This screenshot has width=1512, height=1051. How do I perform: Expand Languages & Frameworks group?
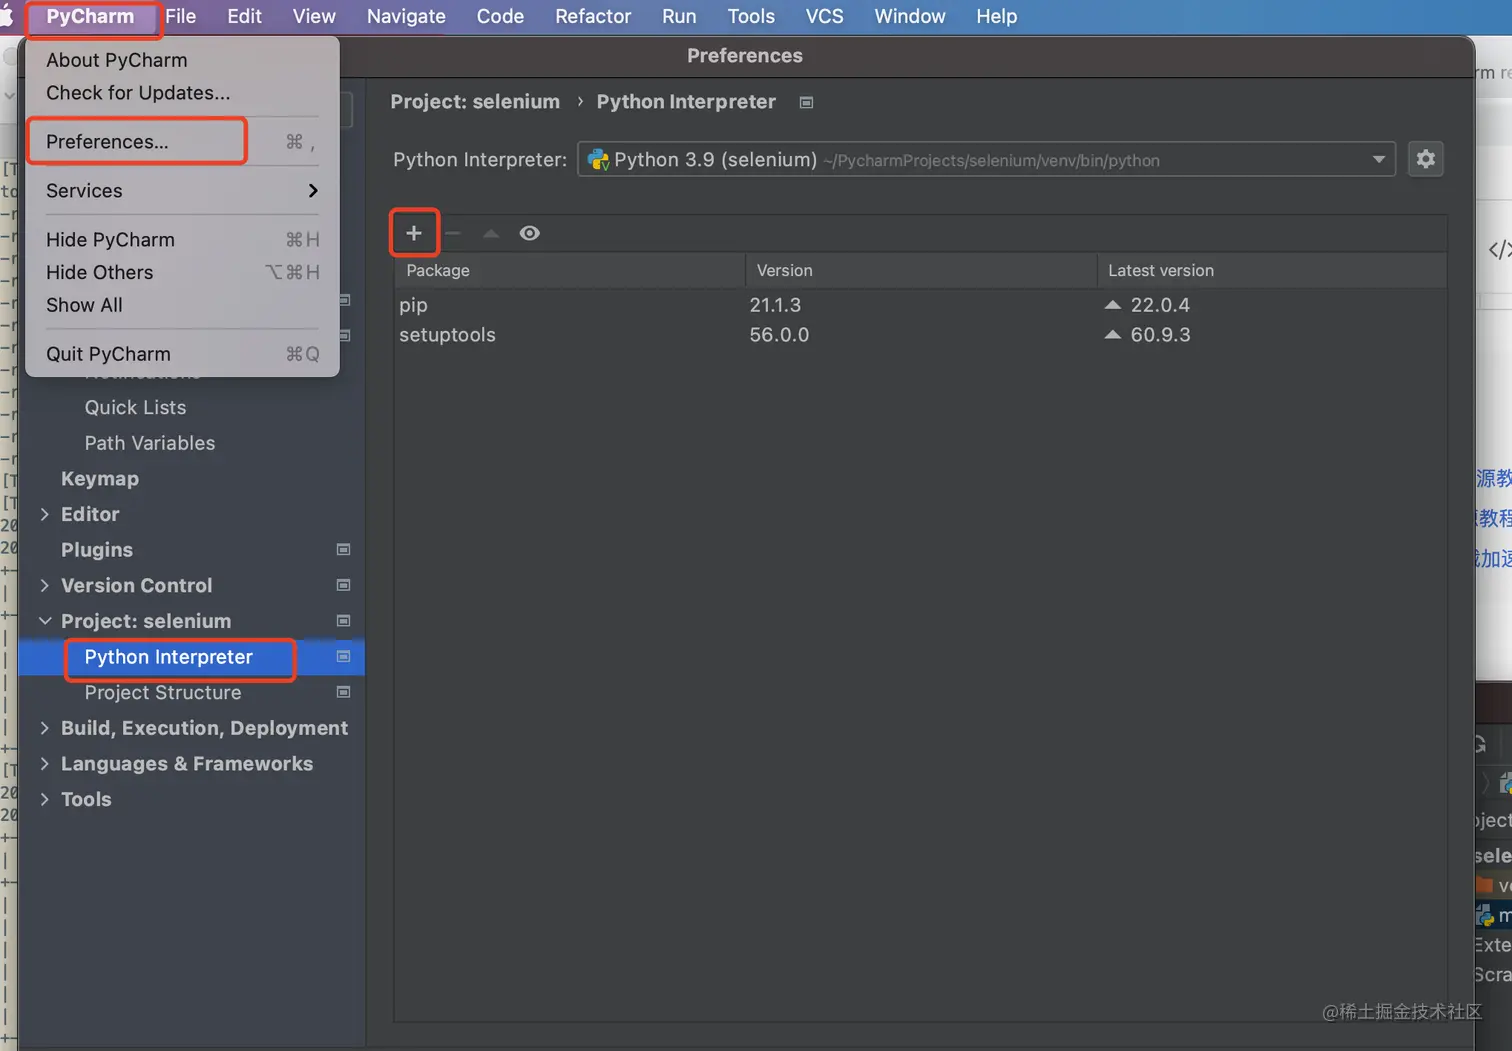[x=45, y=764]
